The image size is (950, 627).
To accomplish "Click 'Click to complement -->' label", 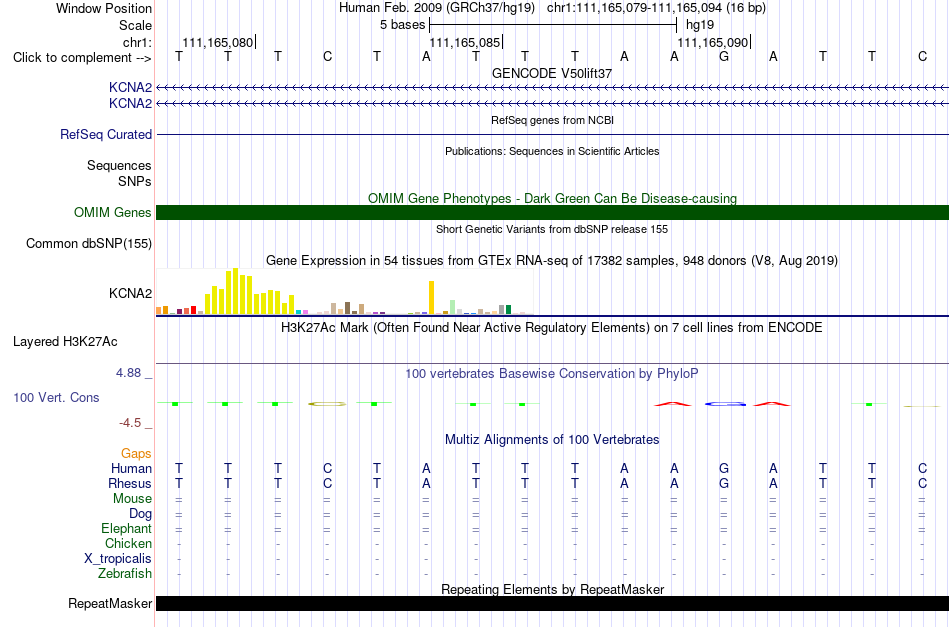I will pyautogui.click(x=82, y=58).
